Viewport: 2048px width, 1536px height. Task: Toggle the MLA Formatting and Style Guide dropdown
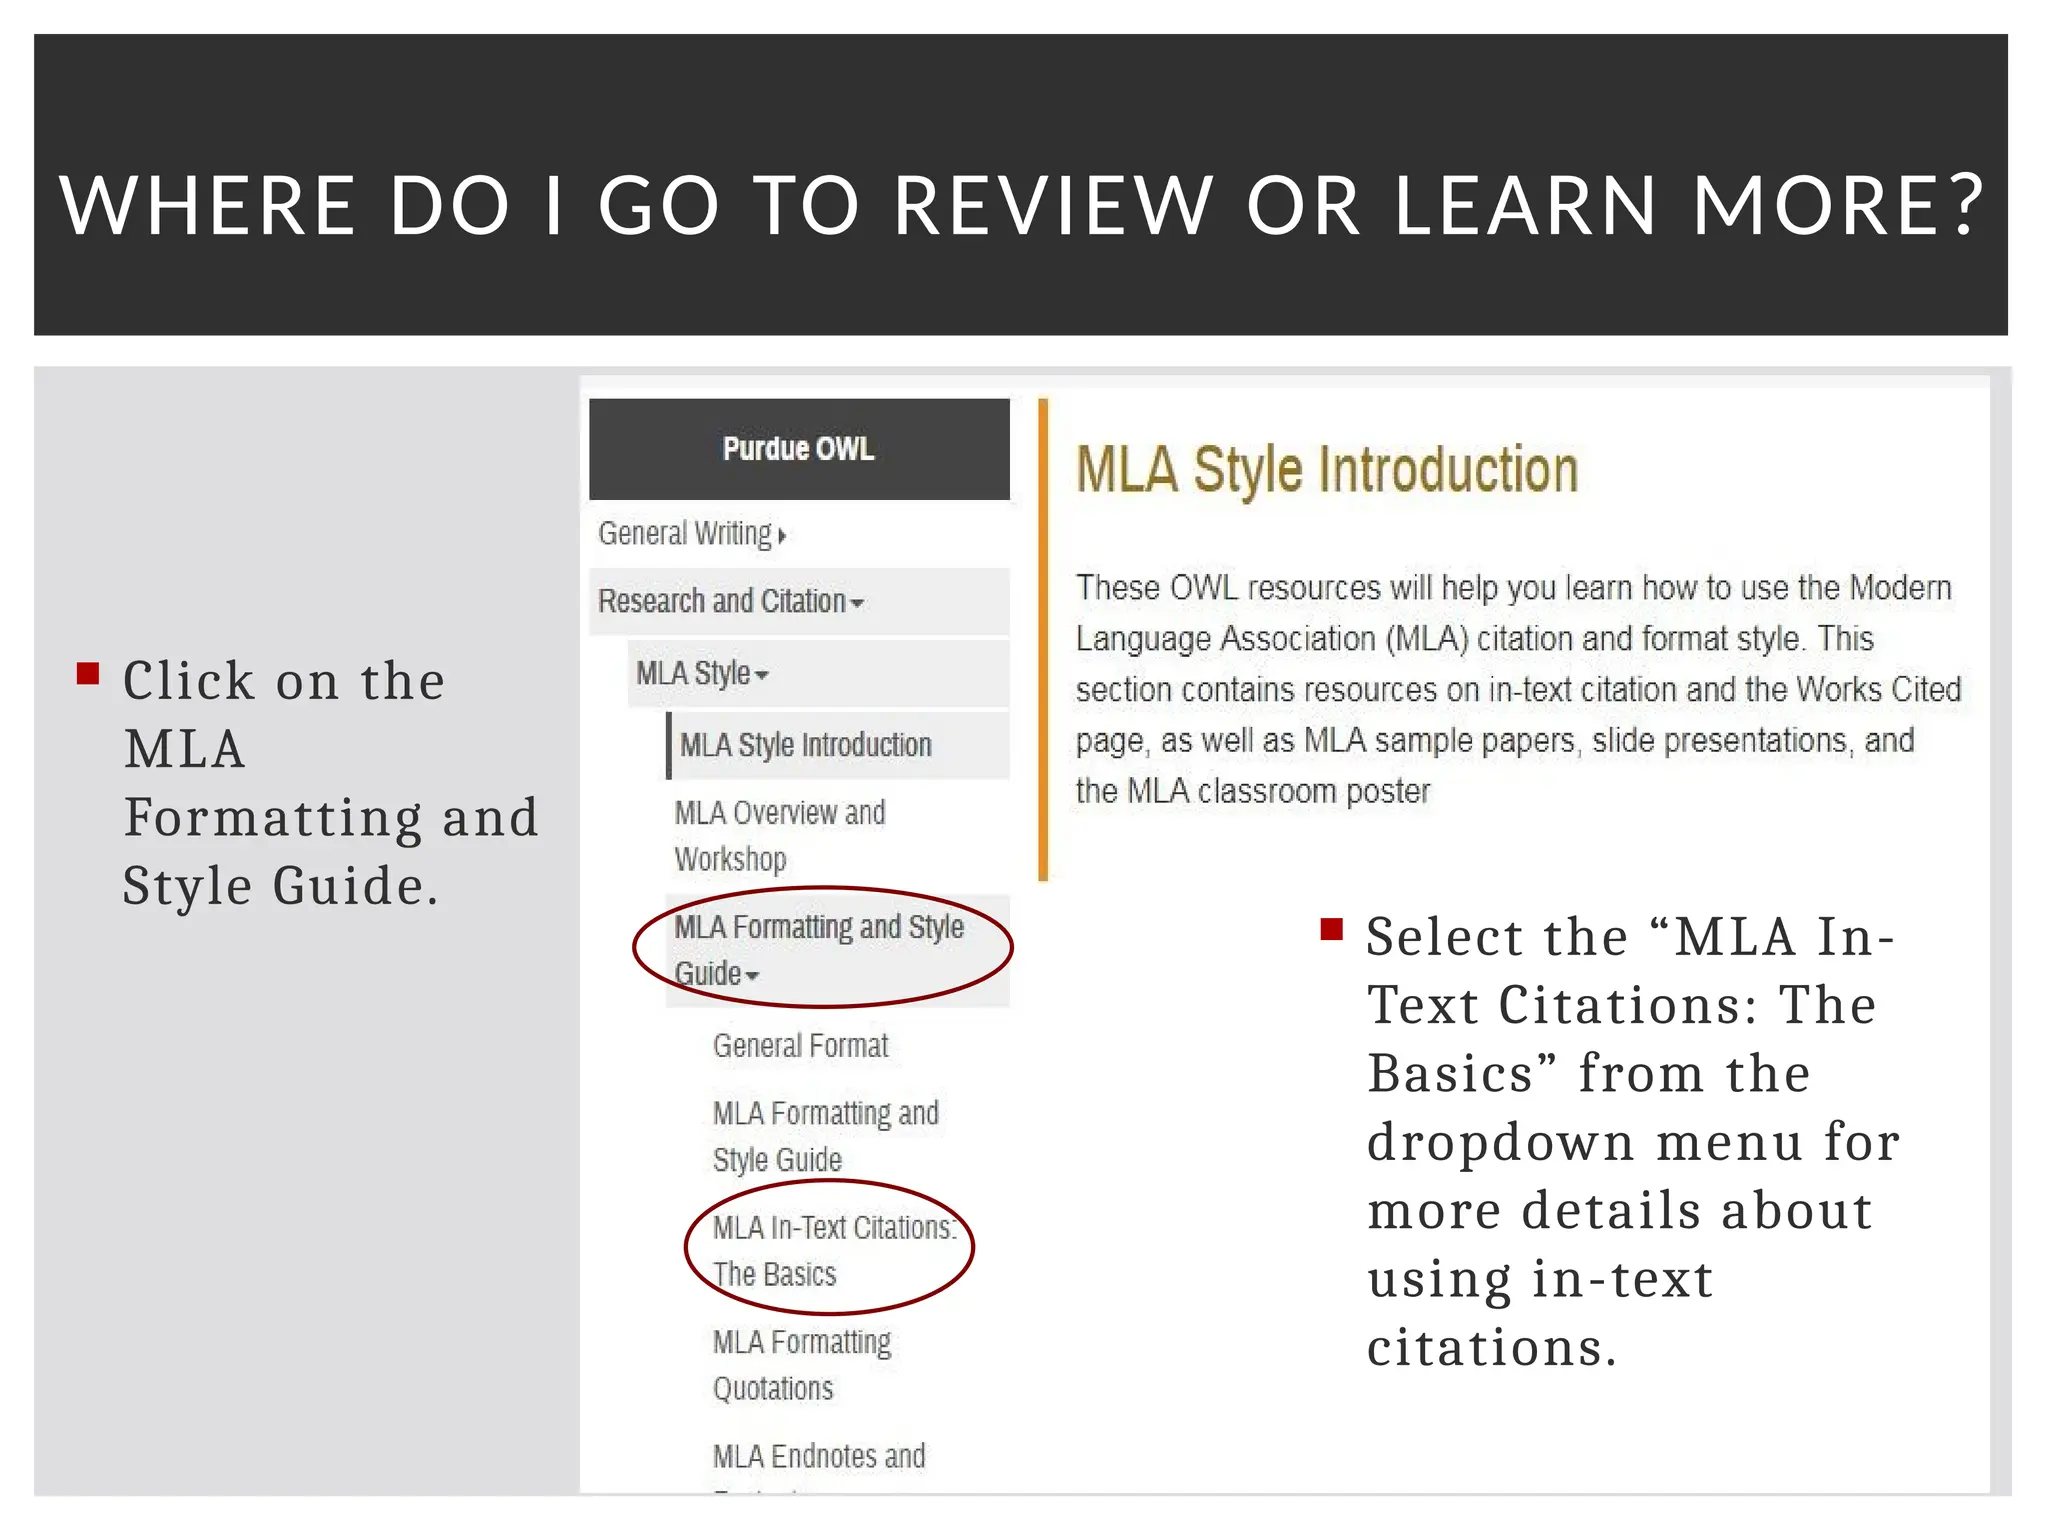pos(837,950)
